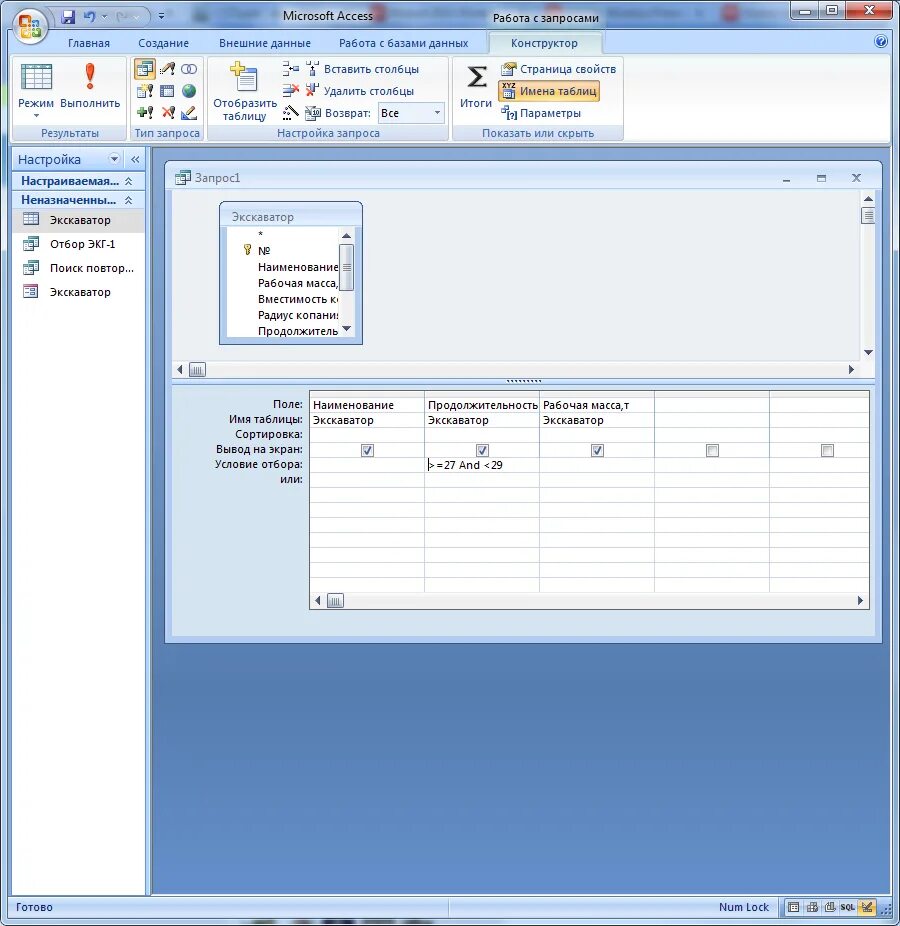Click the Отобразить таблицу button

click(x=244, y=91)
